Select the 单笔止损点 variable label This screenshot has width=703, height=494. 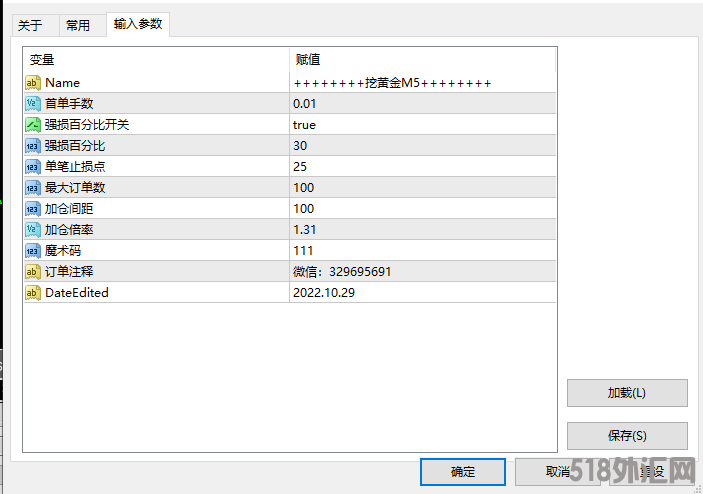tap(75, 167)
